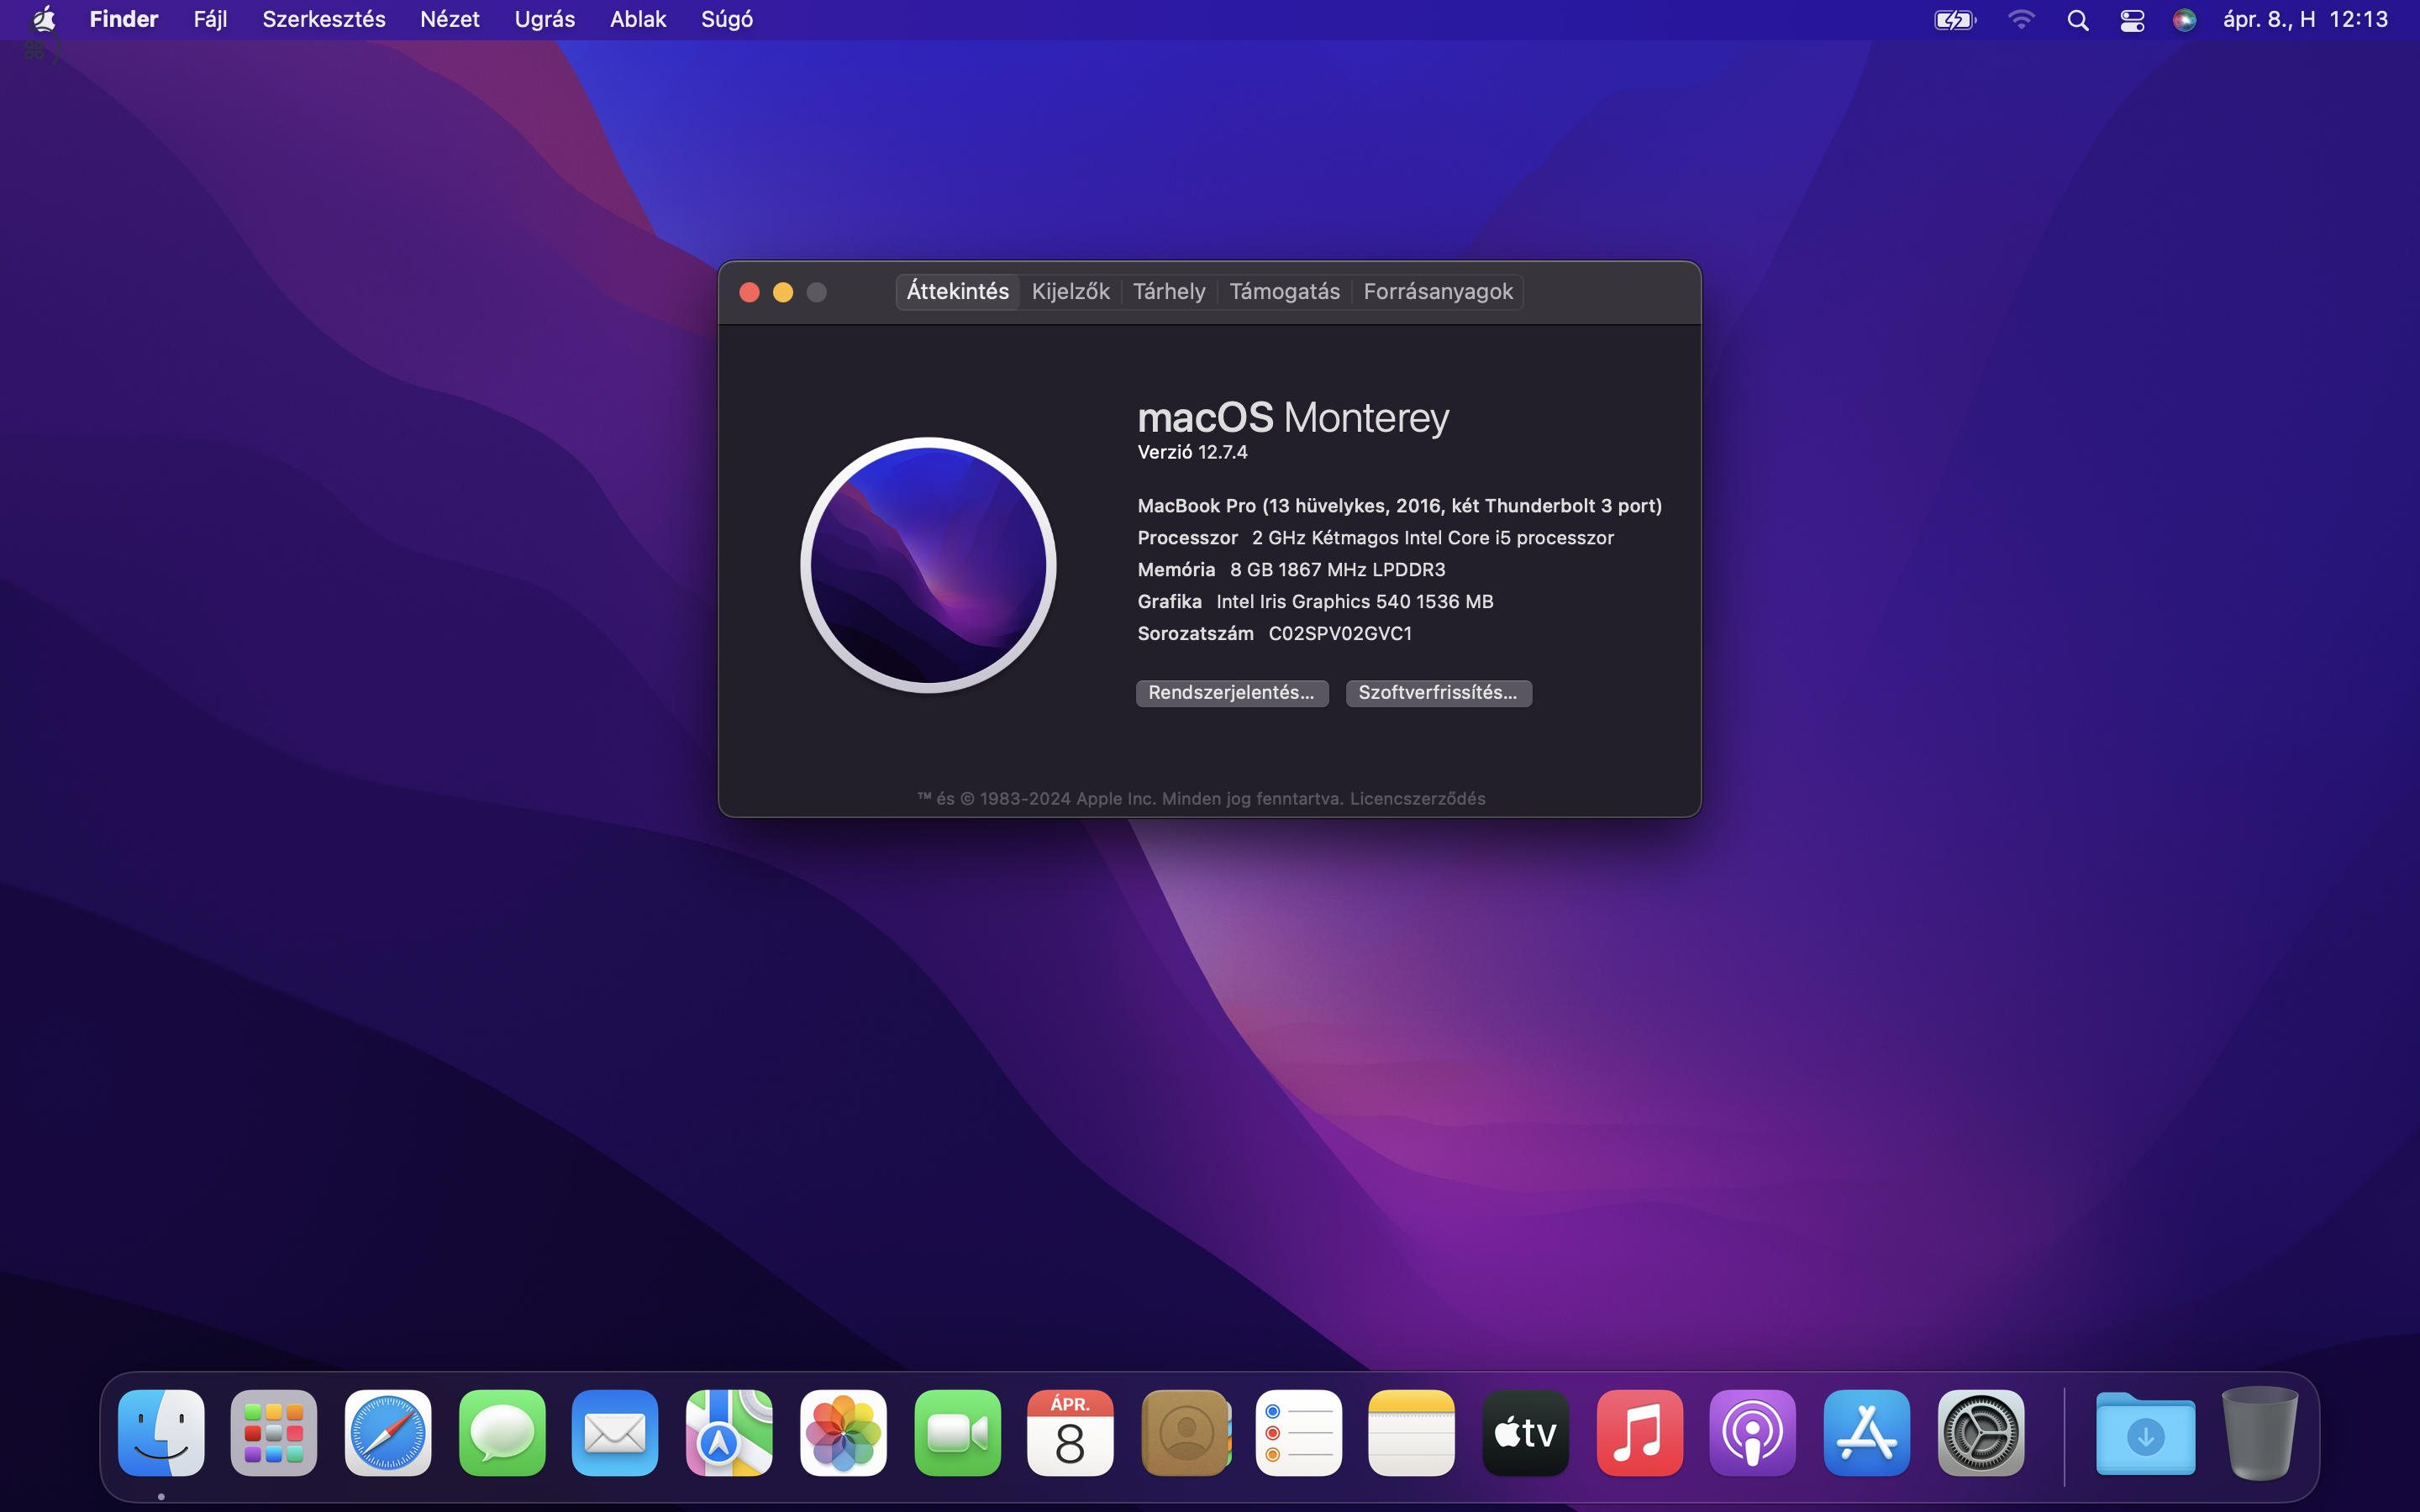Click the MacBook Pro model description line
The image size is (2420, 1512).
pos(1399,505)
